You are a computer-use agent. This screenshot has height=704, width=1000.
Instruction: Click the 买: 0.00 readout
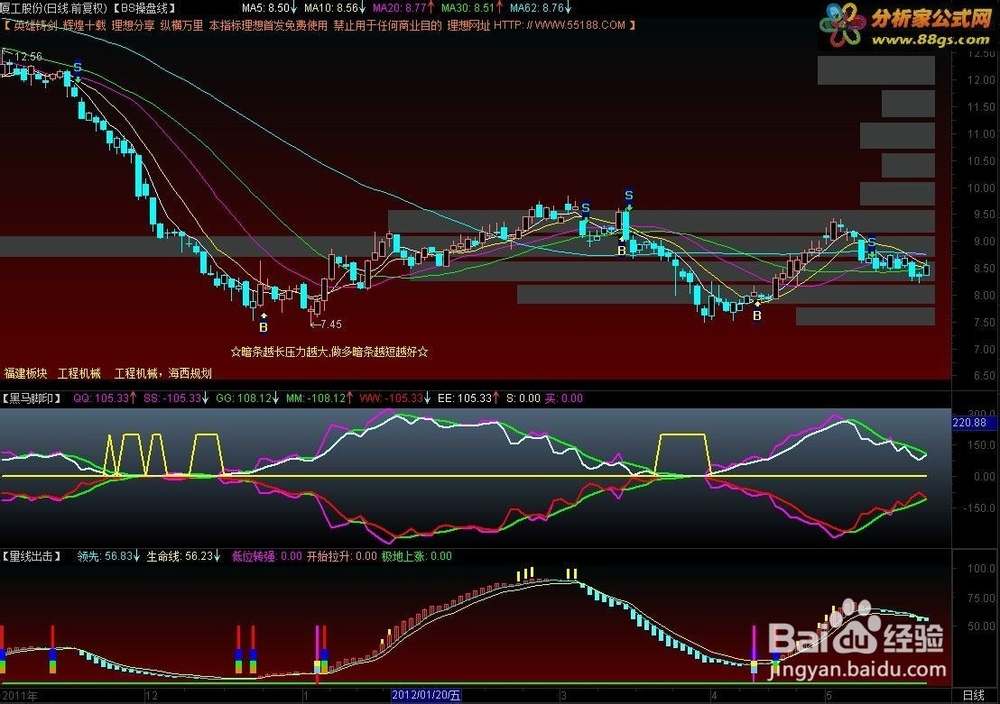[564, 399]
